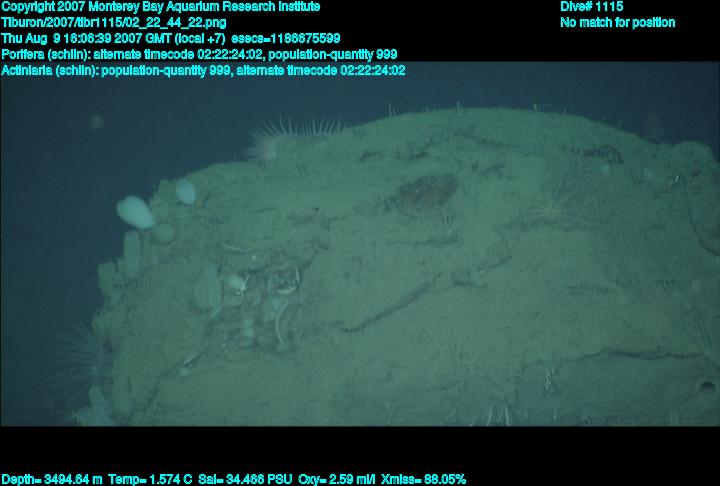Screen dimensions: 720x486
Task: Select the Xmiss= 88.05% value
Action: (423, 480)
